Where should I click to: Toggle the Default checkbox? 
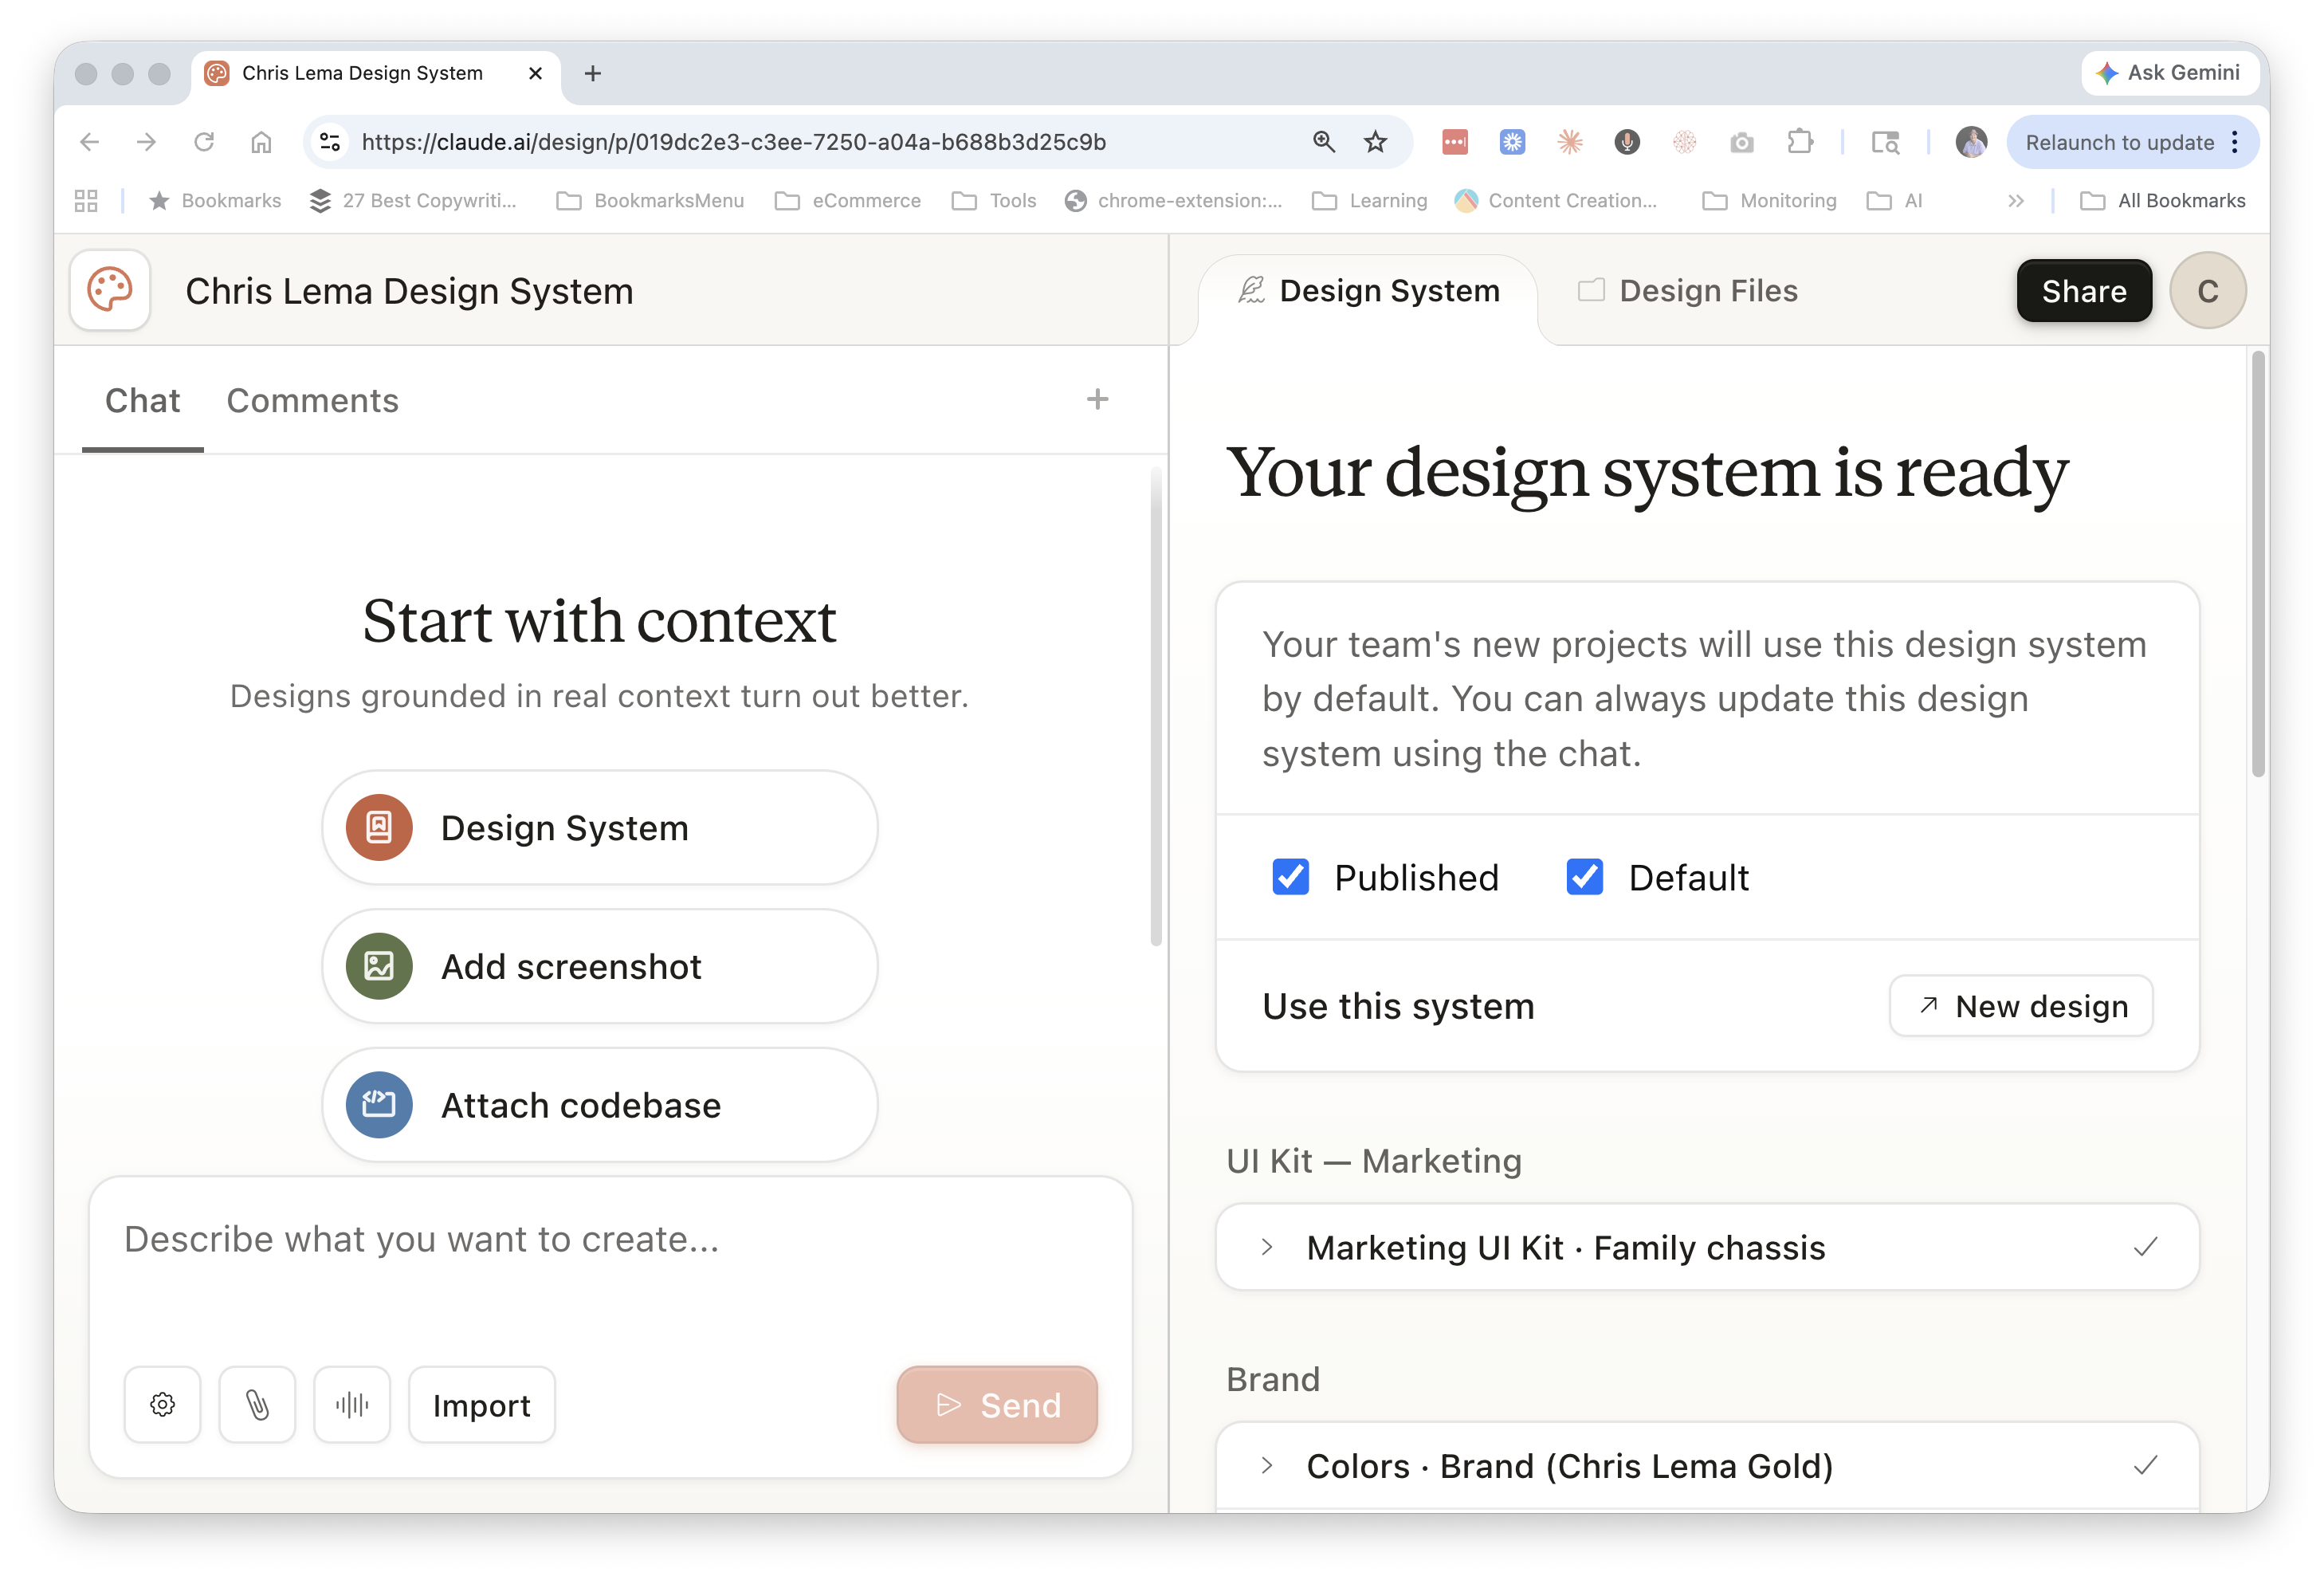coord(1584,877)
